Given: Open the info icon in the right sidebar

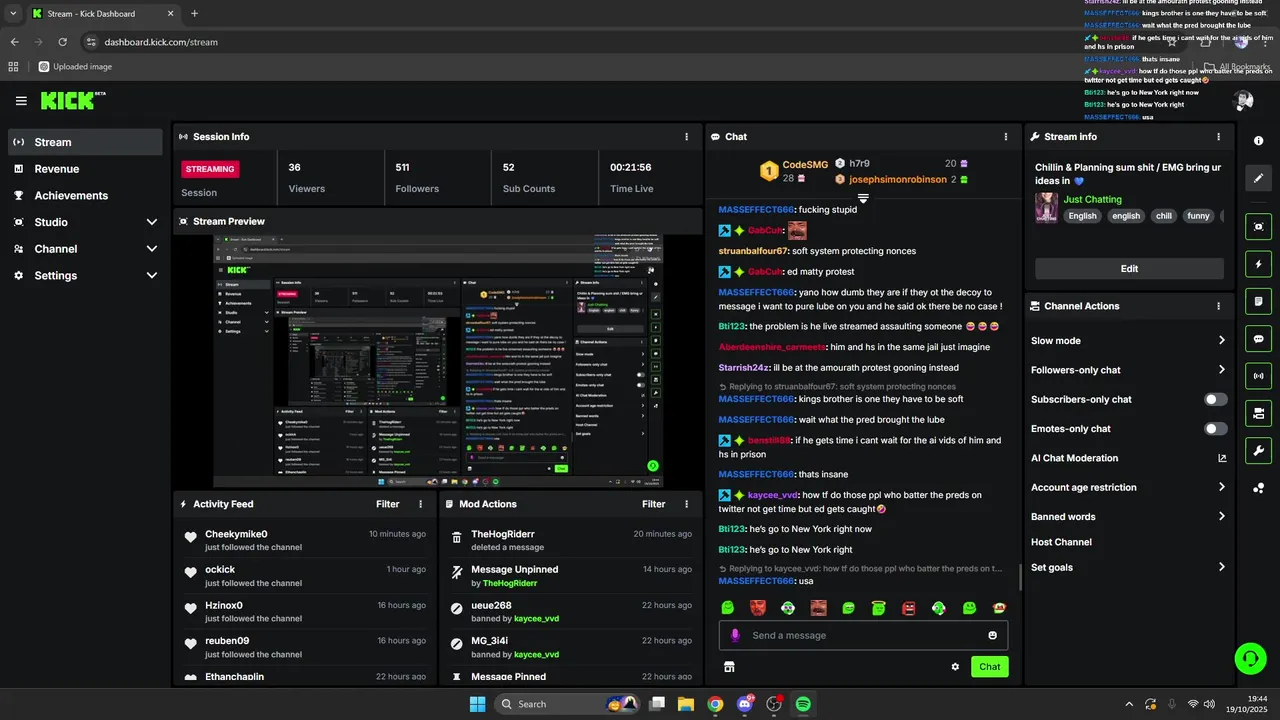Looking at the screenshot, I should point(1259,141).
